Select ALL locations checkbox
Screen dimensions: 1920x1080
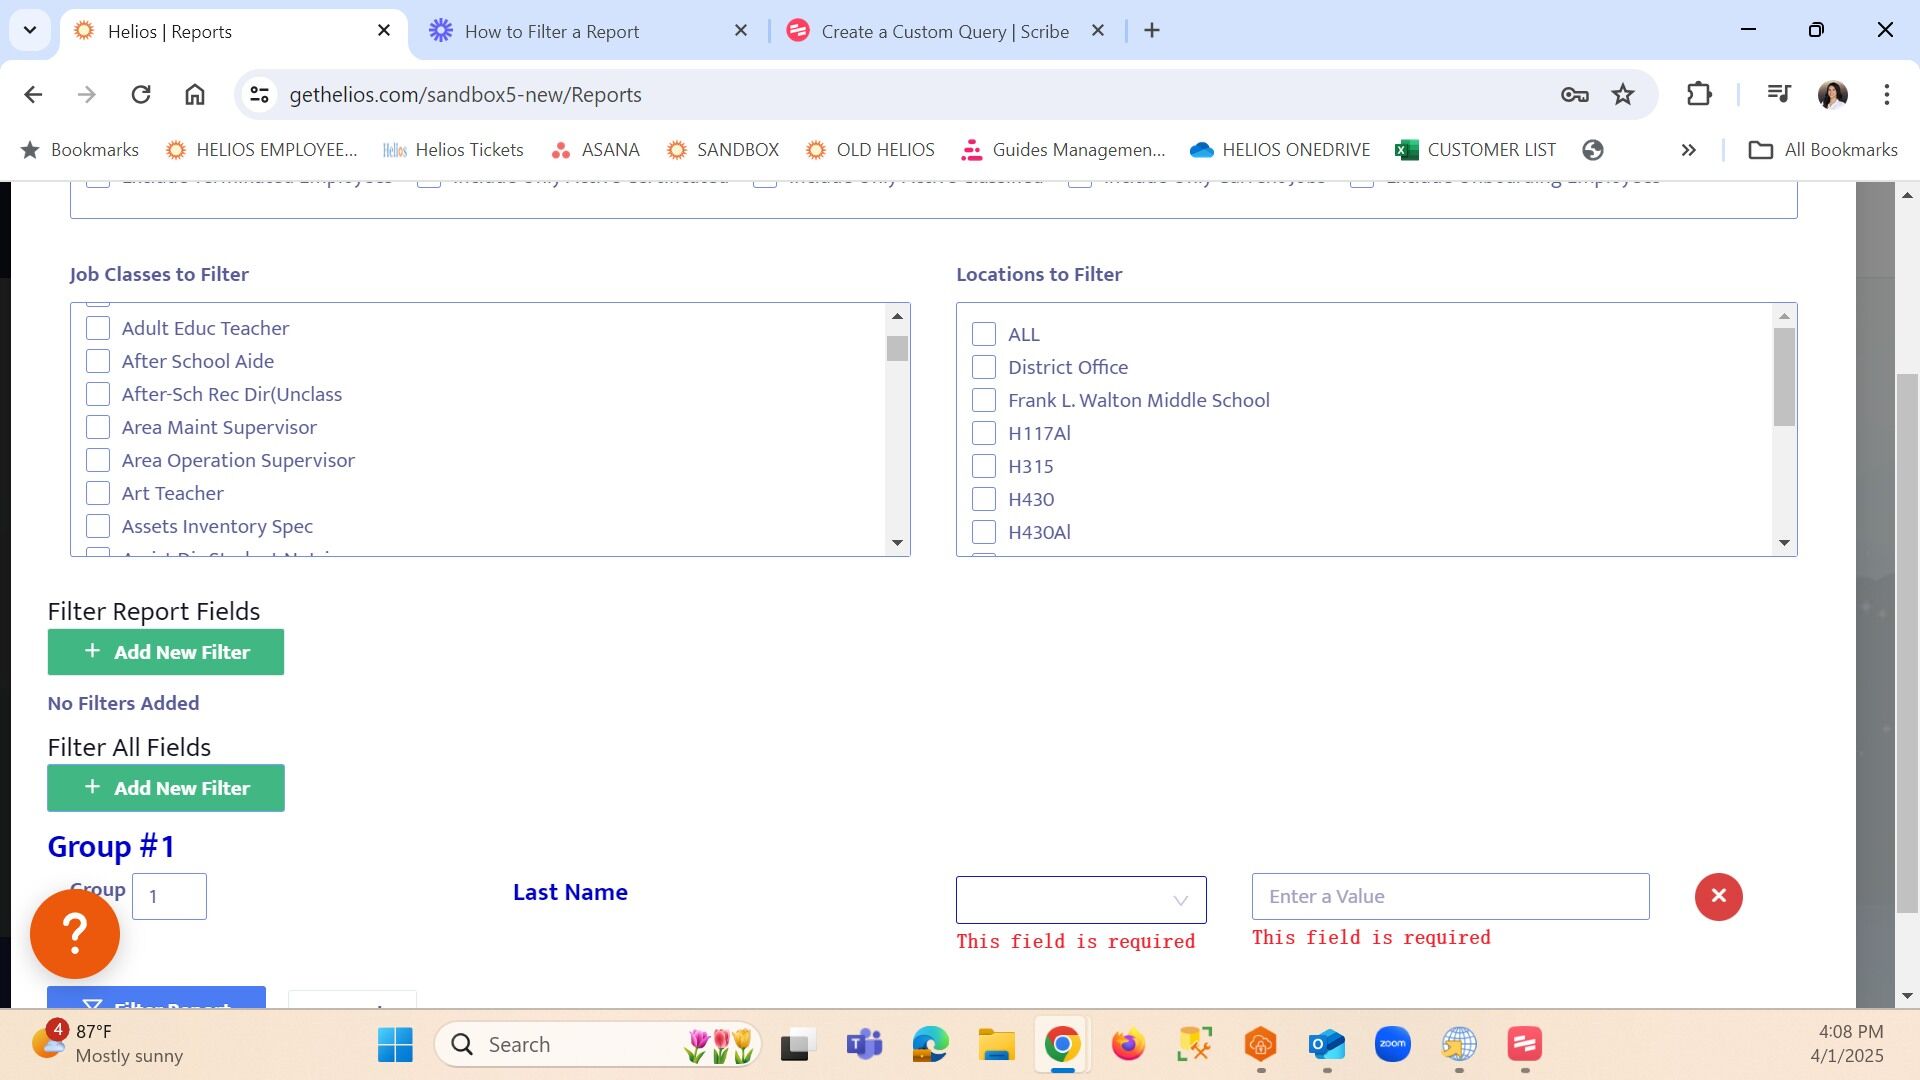pyautogui.click(x=984, y=335)
